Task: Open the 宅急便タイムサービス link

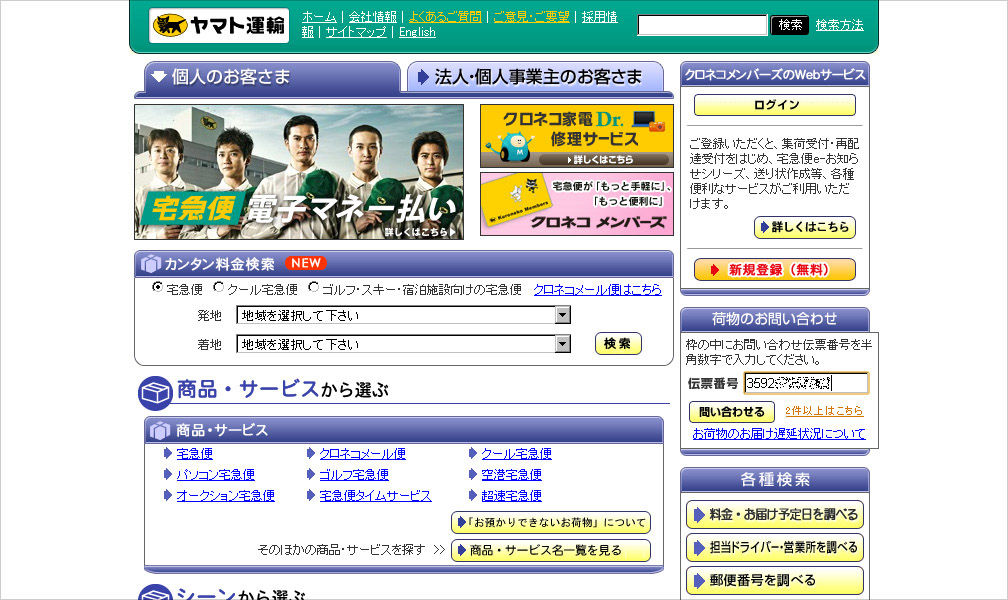Action: (375, 496)
